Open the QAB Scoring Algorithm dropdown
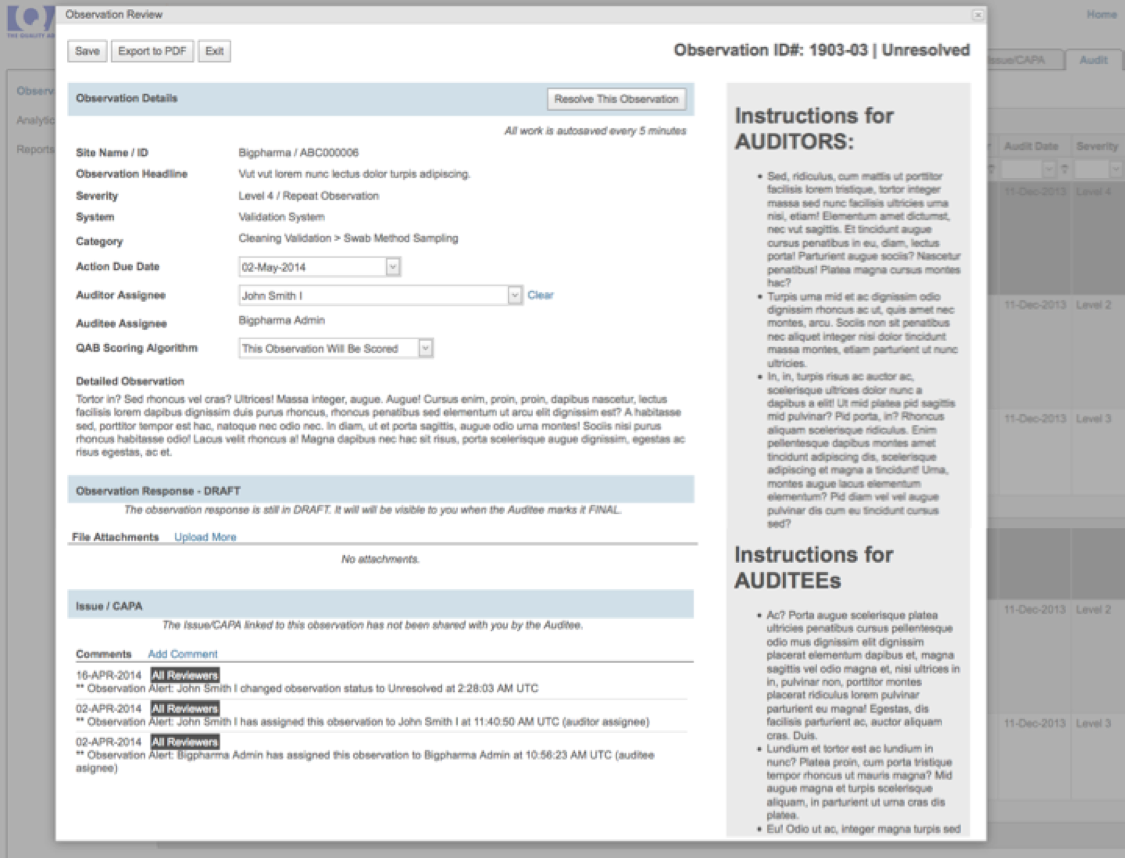1125x858 pixels. (425, 348)
